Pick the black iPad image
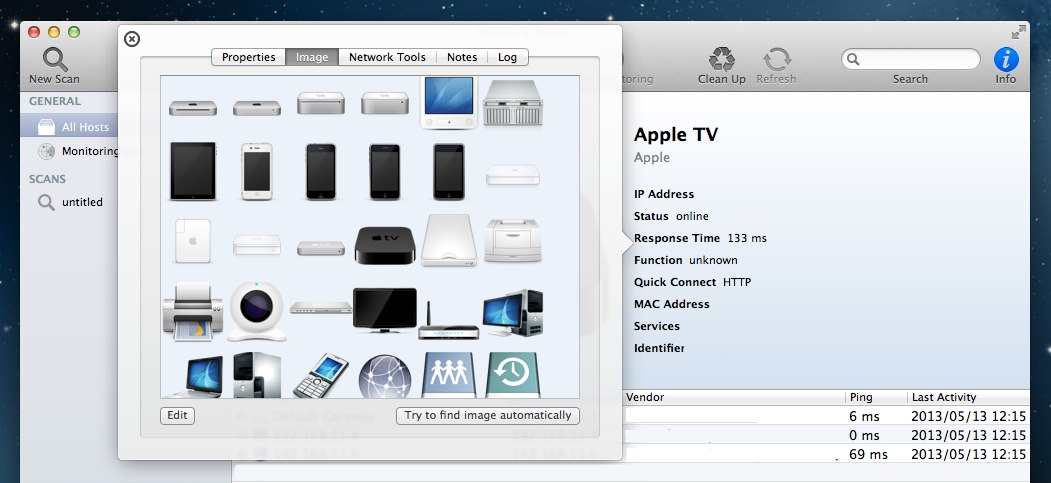Image resolution: width=1051 pixels, height=483 pixels. [193, 171]
